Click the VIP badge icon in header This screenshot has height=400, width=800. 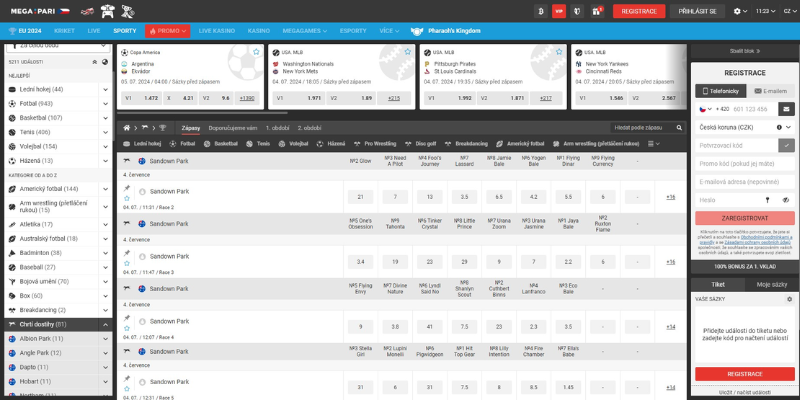point(559,11)
